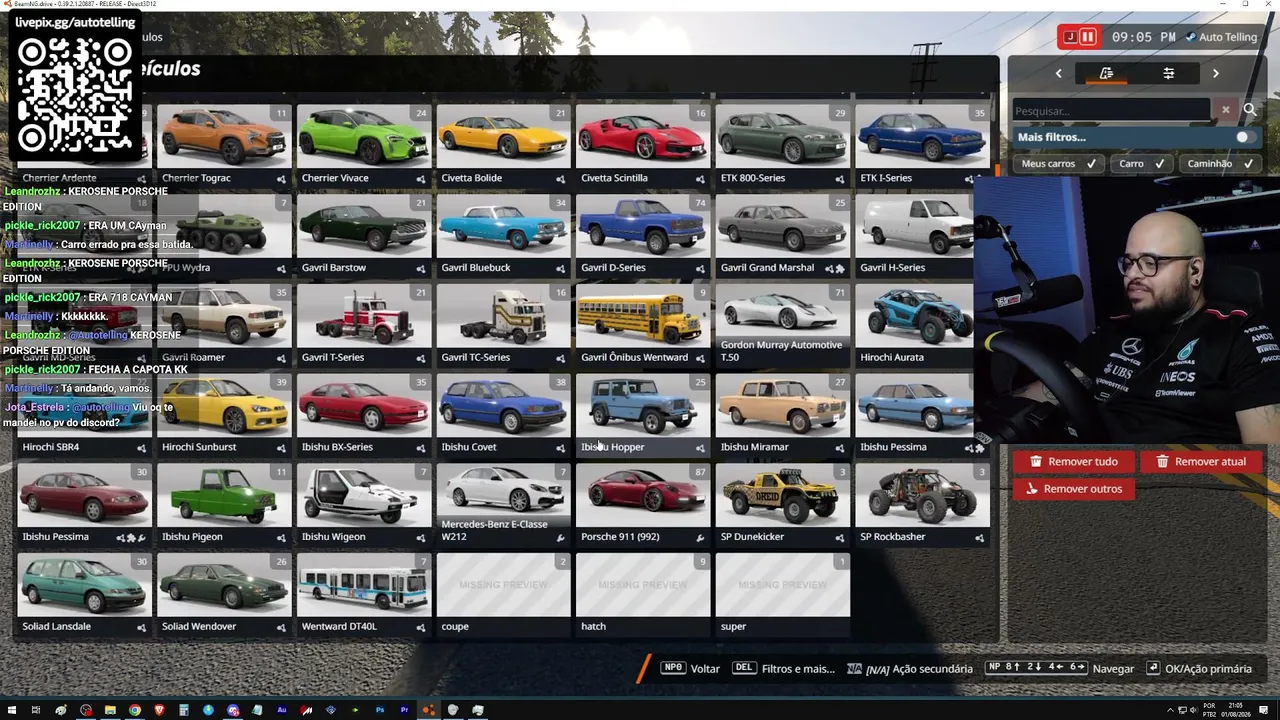
Task: Select the Cherrier Tograc vehicle
Action: (x=224, y=145)
